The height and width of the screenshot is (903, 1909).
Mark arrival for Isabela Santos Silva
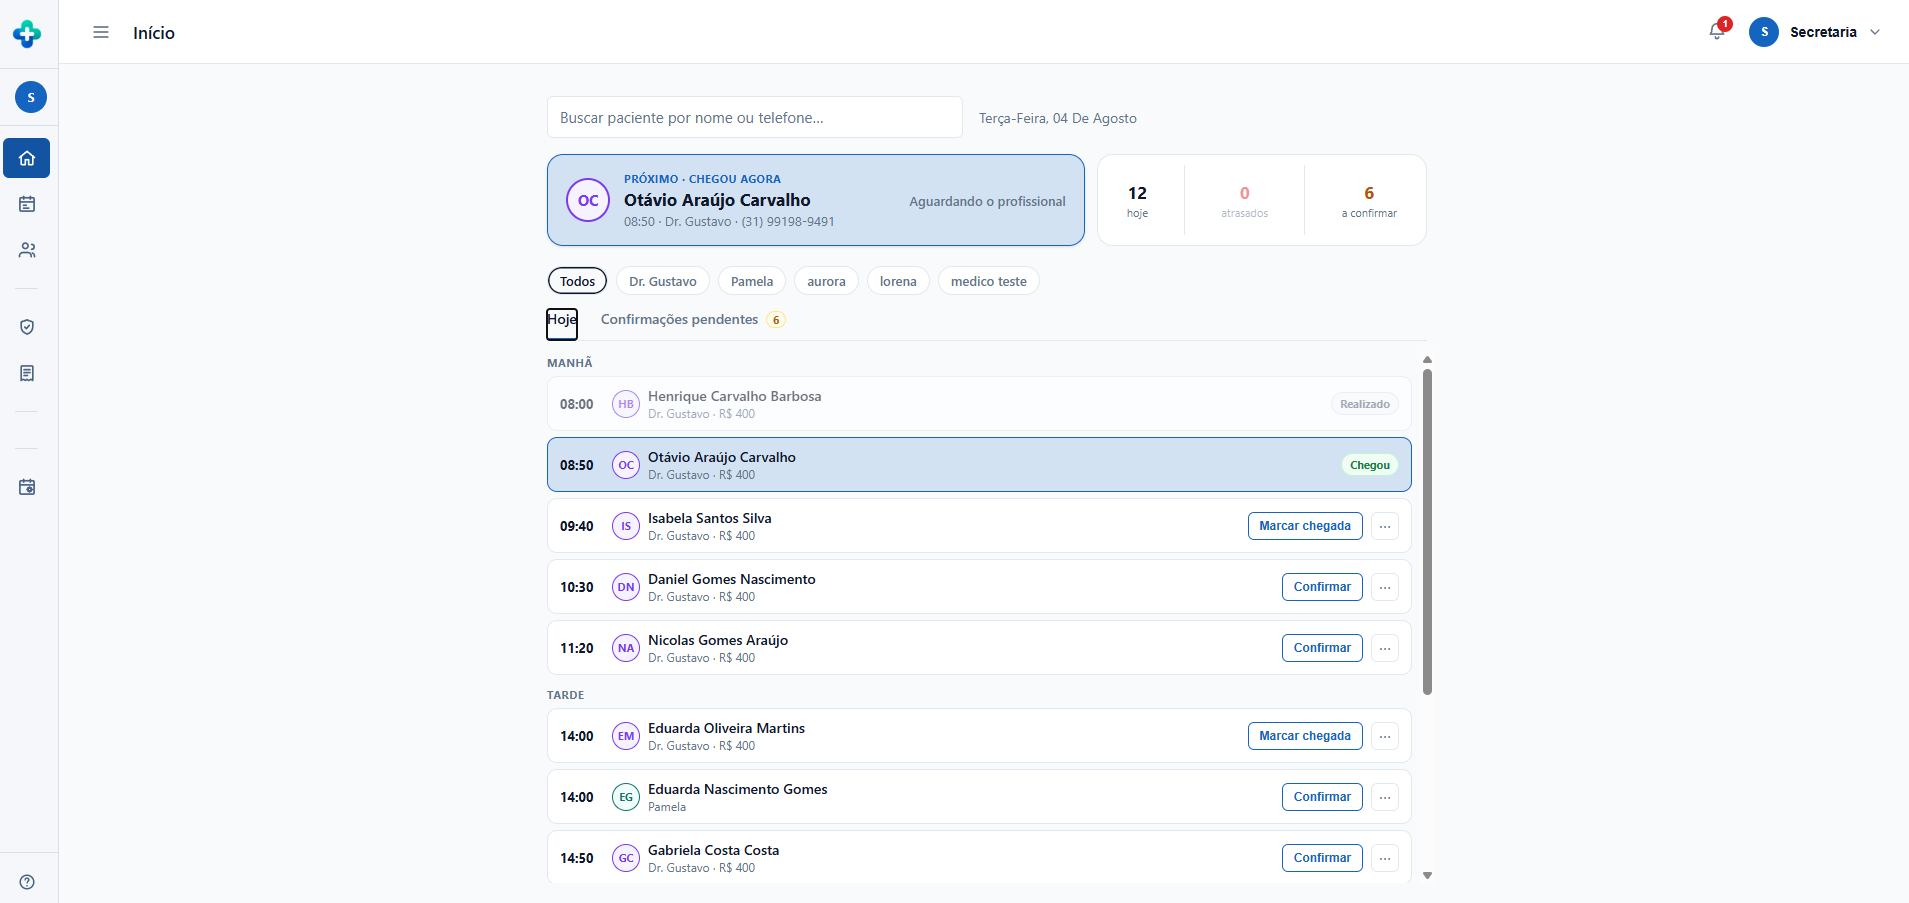coord(1305,526)
